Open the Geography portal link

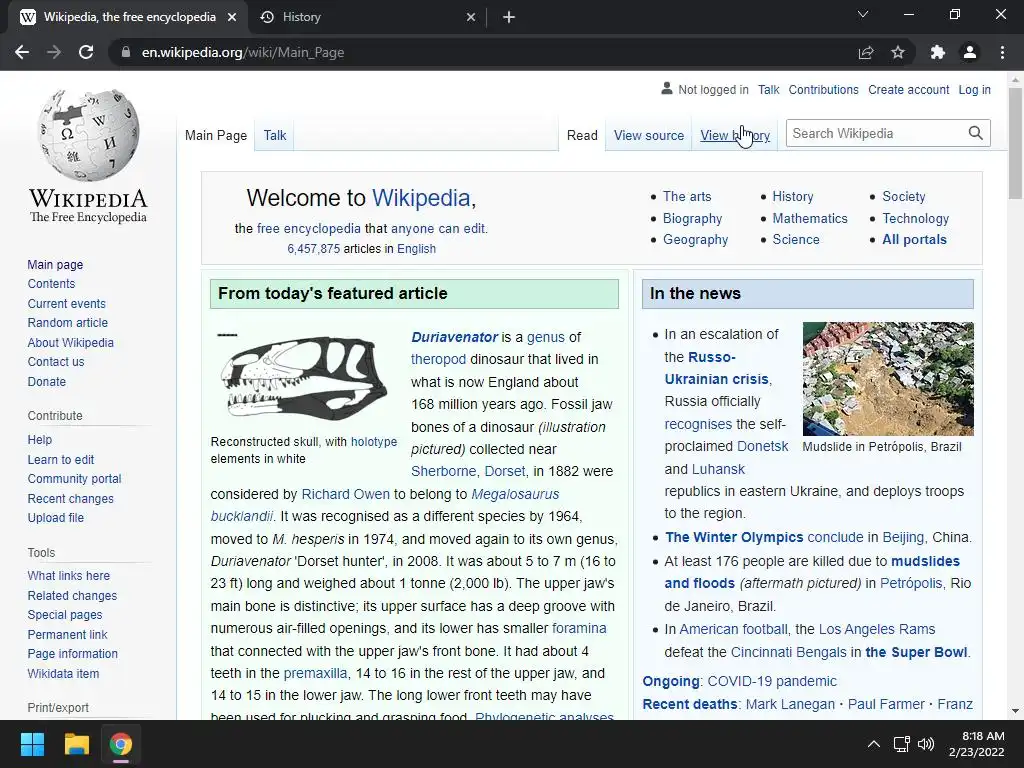tap(696, 239)
